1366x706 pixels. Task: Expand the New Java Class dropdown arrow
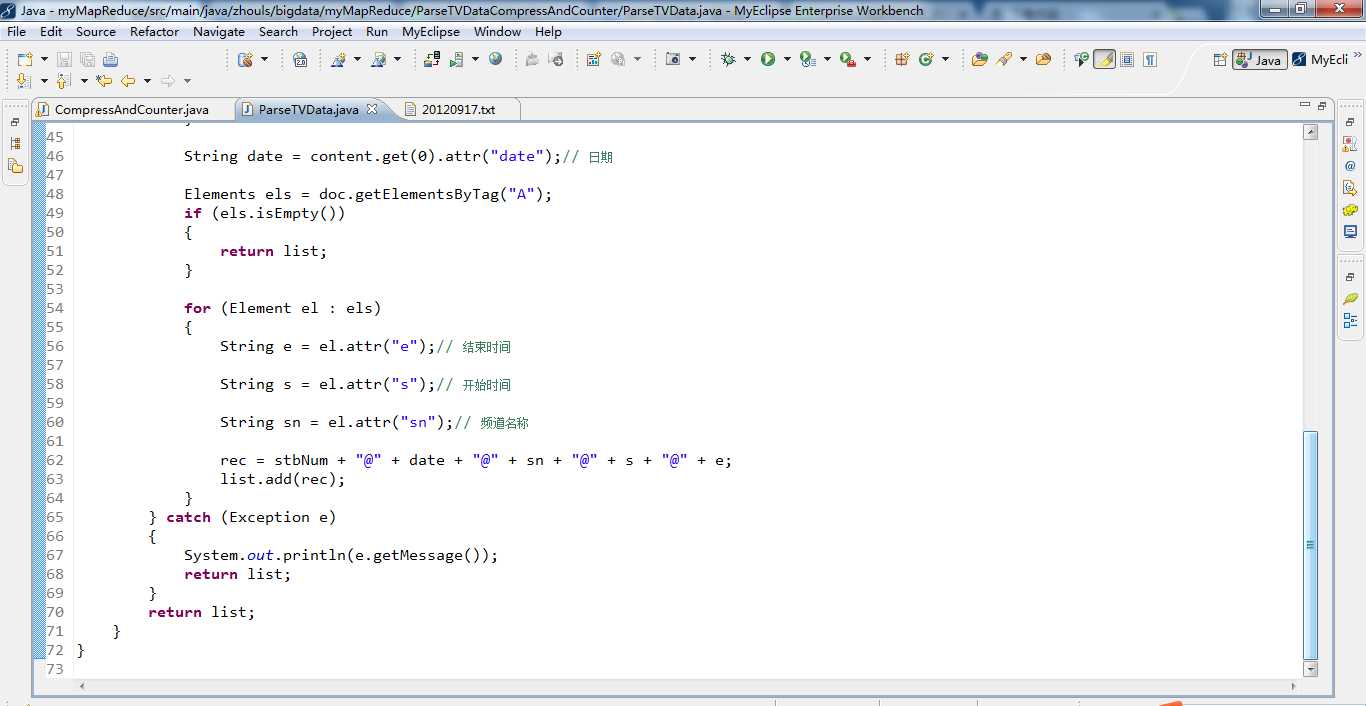click(x=945, y=60)
